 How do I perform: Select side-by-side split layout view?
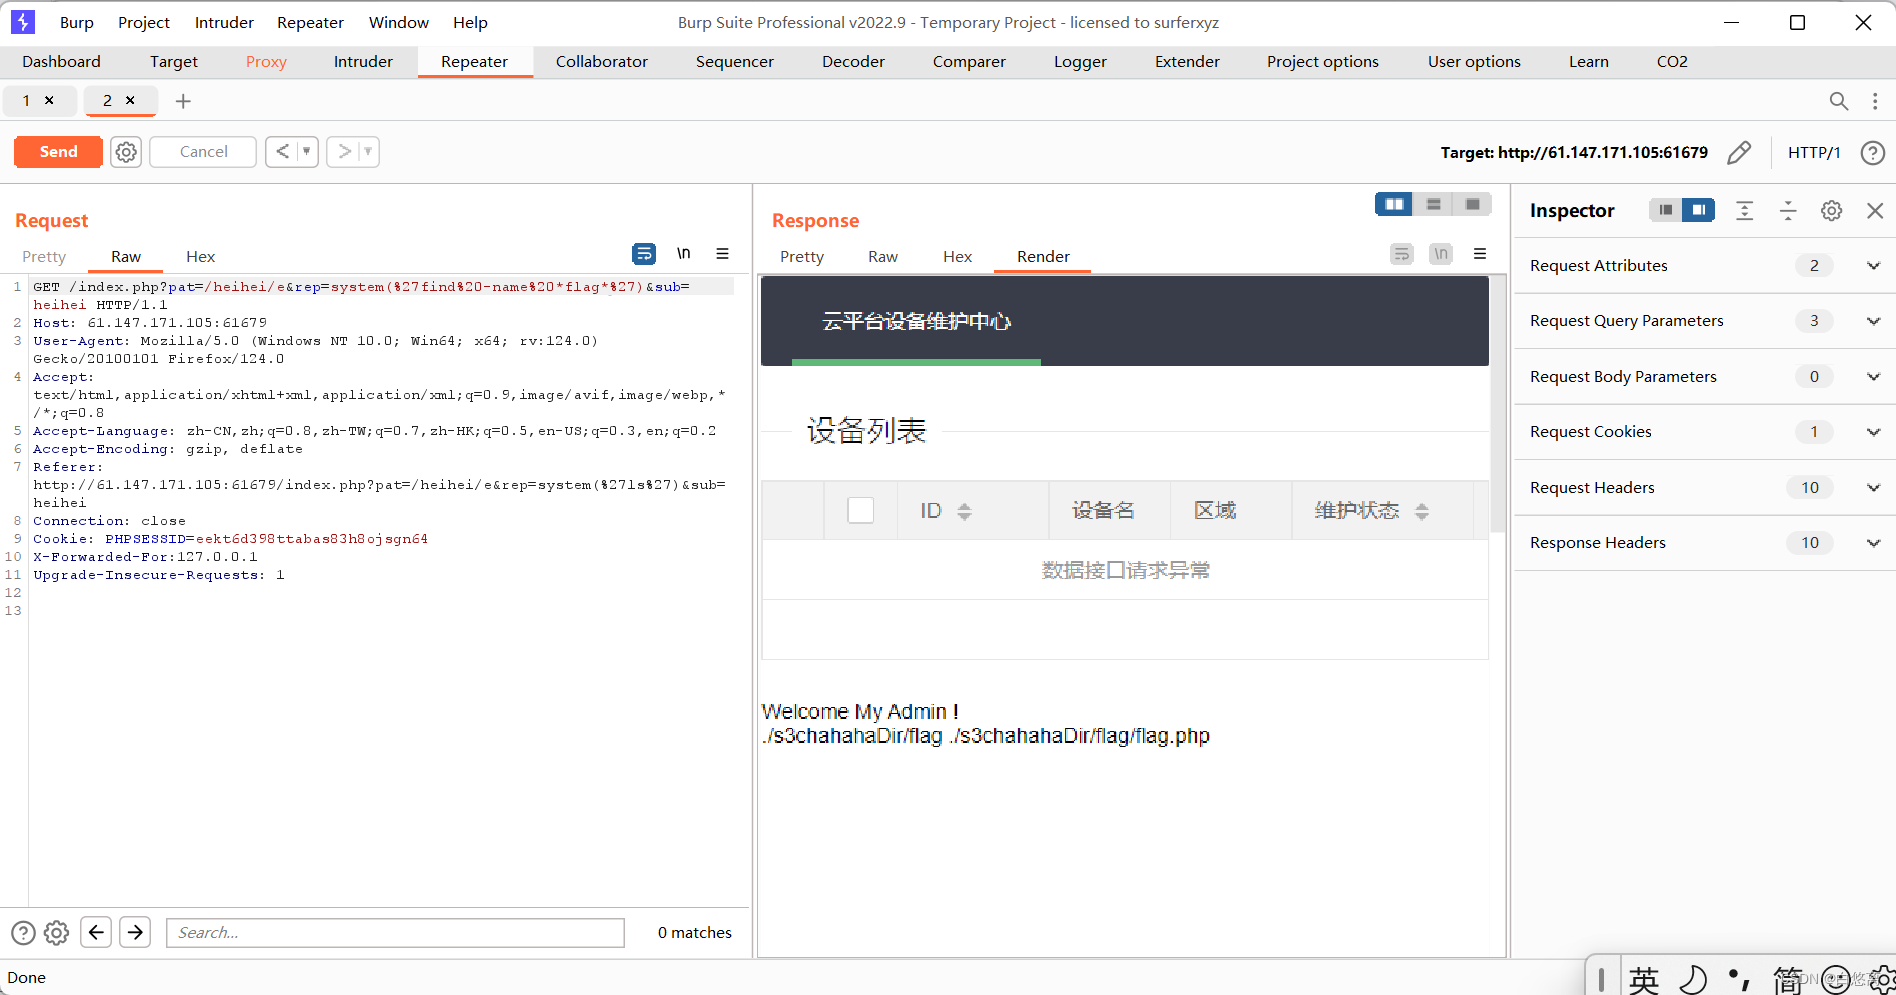(x=1394, y=204)
